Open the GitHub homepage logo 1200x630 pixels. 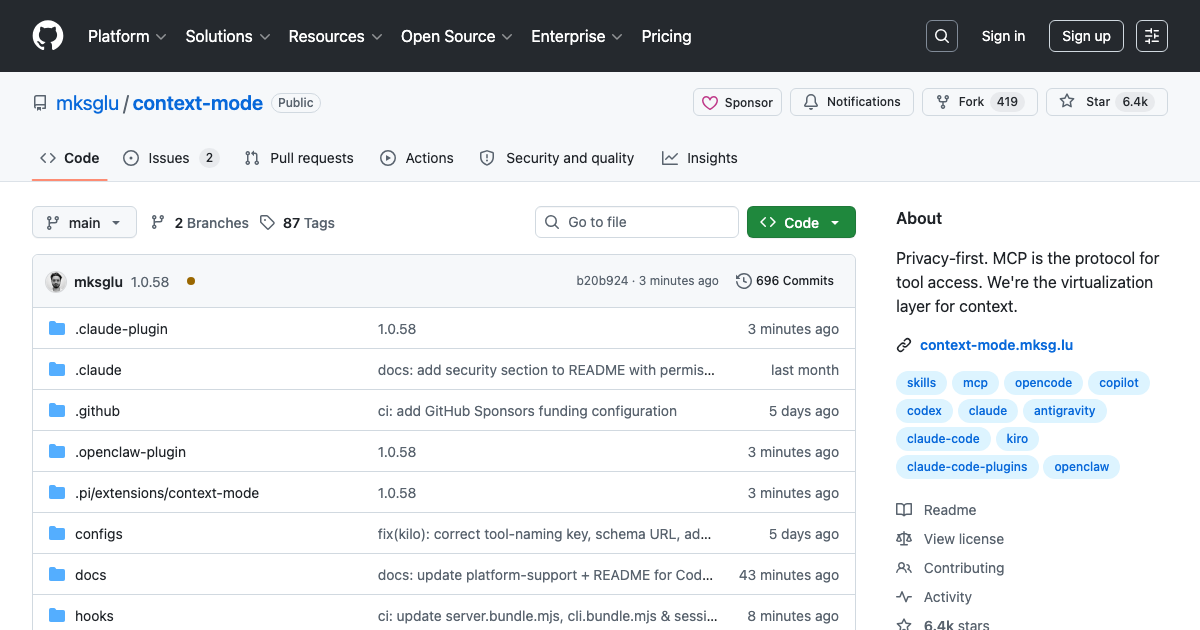point(48,36)
